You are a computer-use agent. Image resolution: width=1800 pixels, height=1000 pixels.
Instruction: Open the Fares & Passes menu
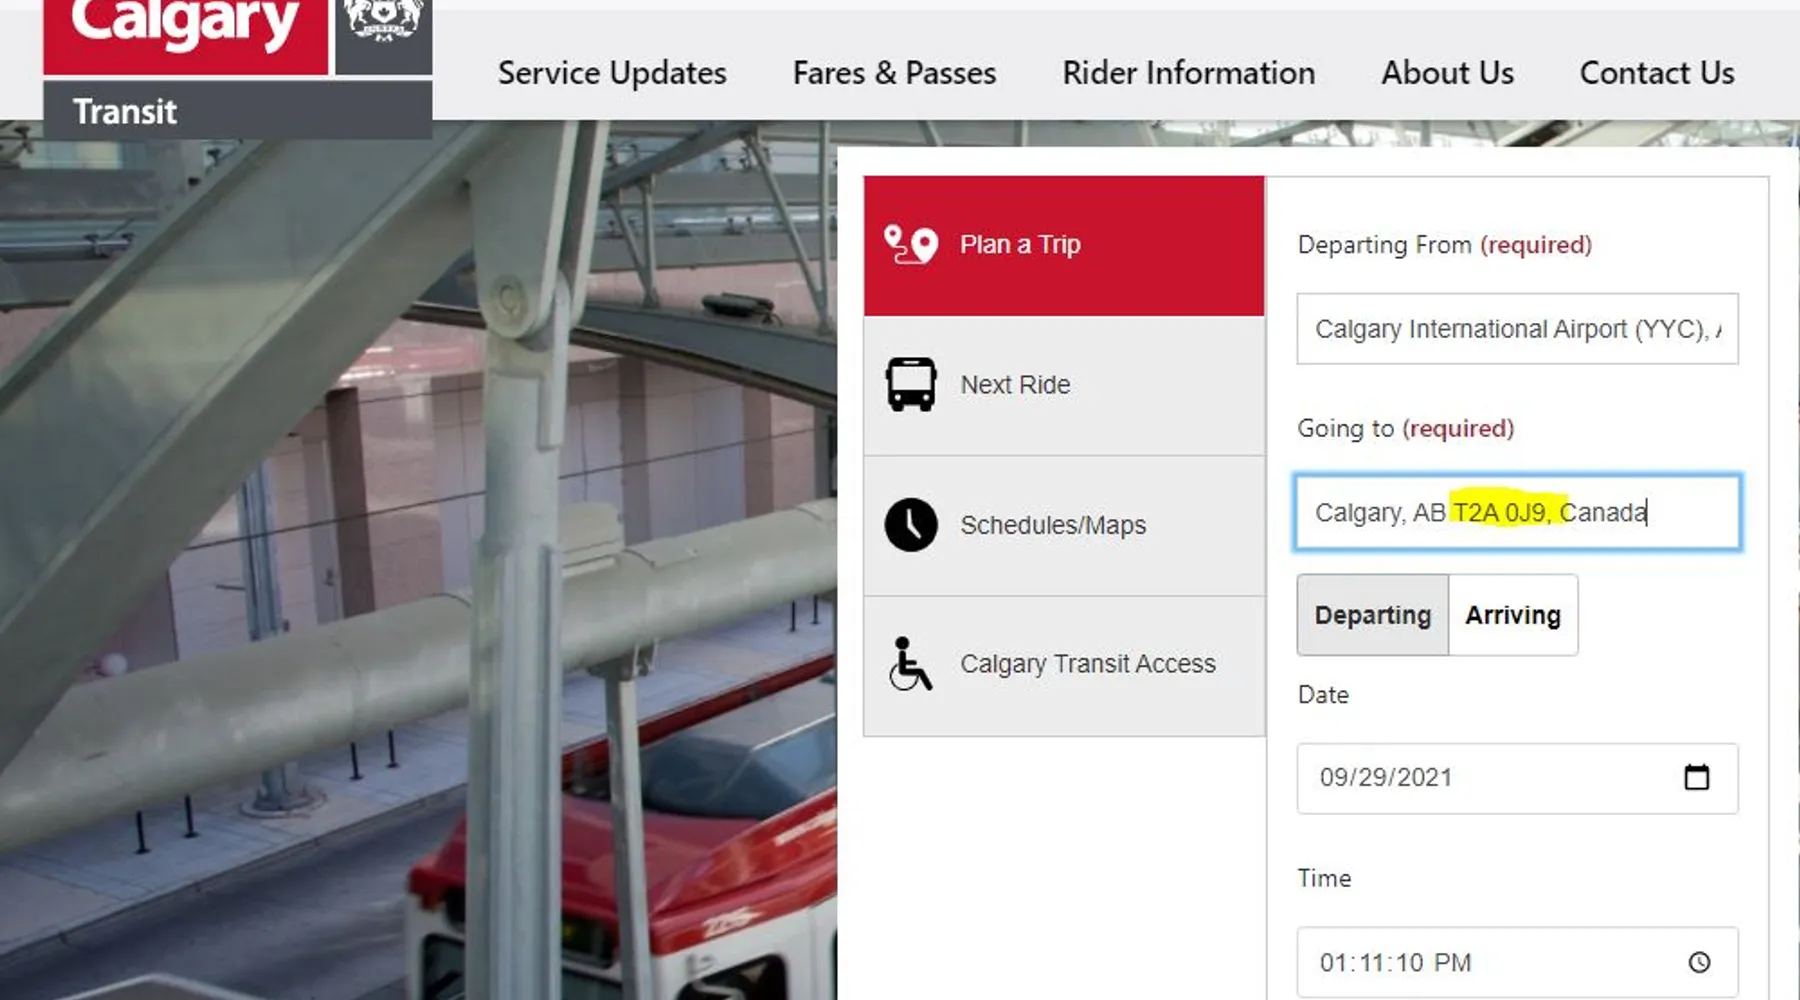click(x=894, y=73)
